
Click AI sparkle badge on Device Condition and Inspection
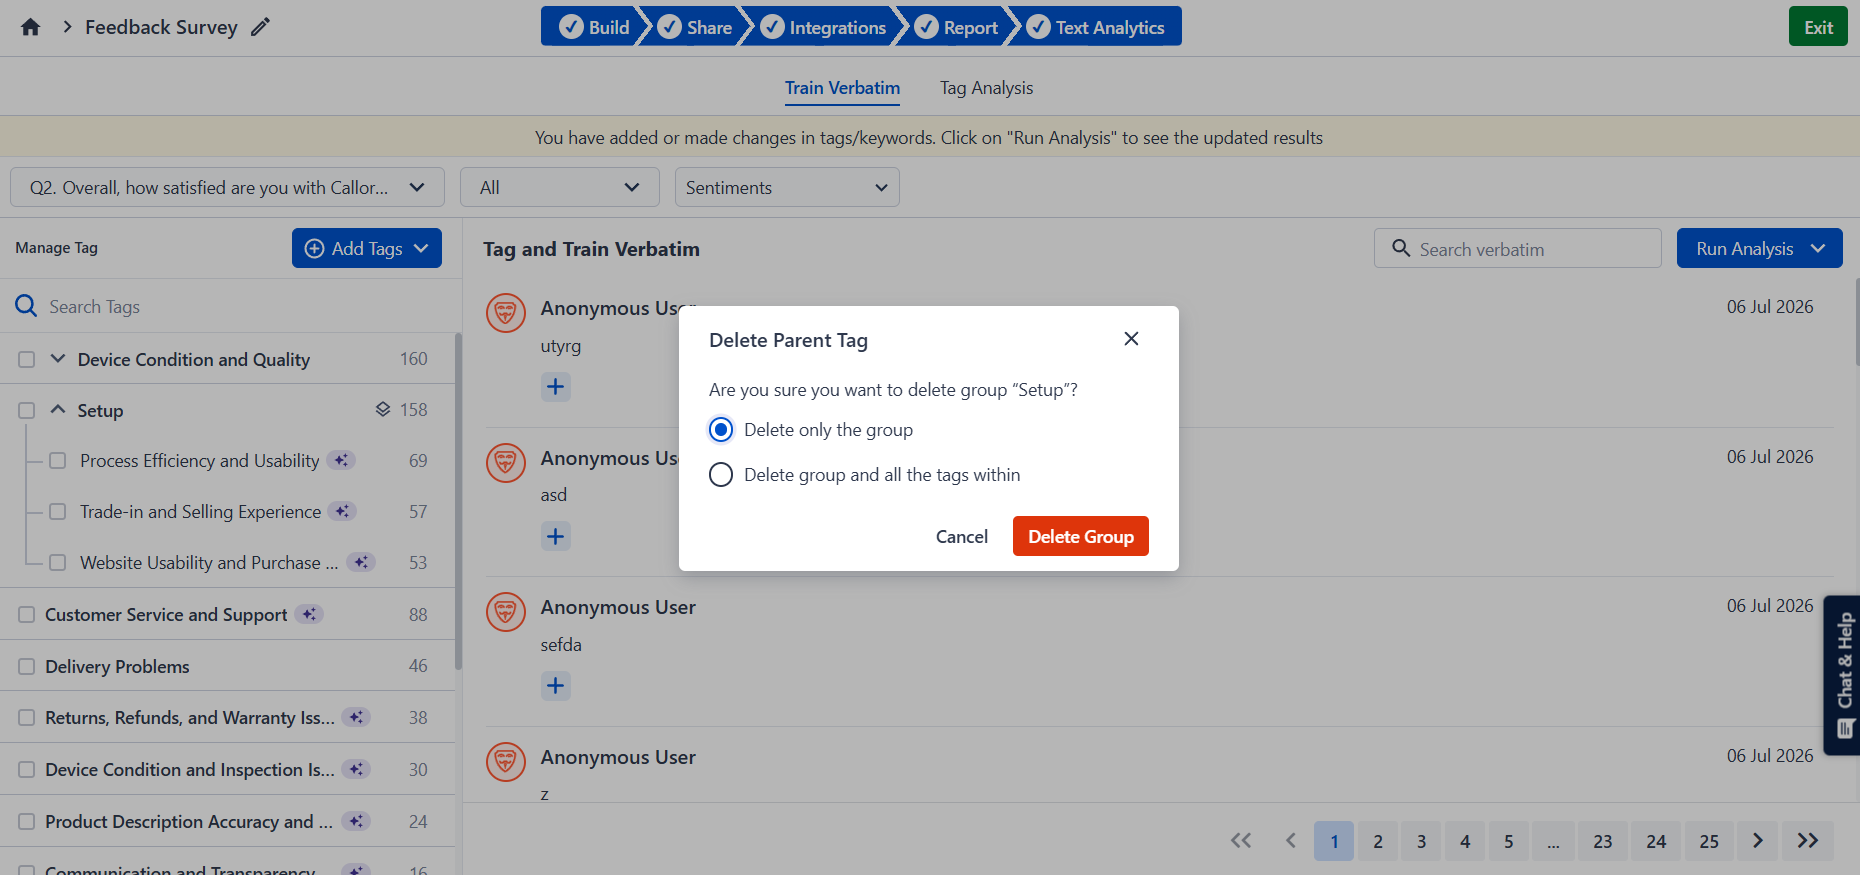click(356, 769)
